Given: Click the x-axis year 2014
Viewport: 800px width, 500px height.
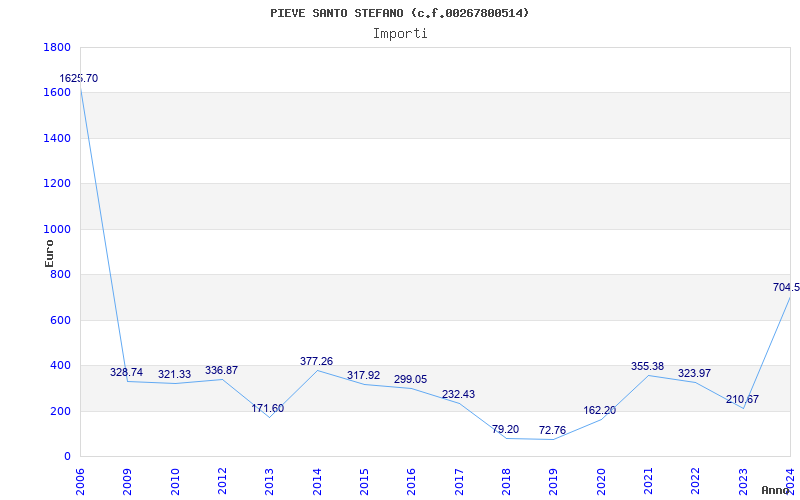Looking at the screenshot, I should tap(317, 482).
